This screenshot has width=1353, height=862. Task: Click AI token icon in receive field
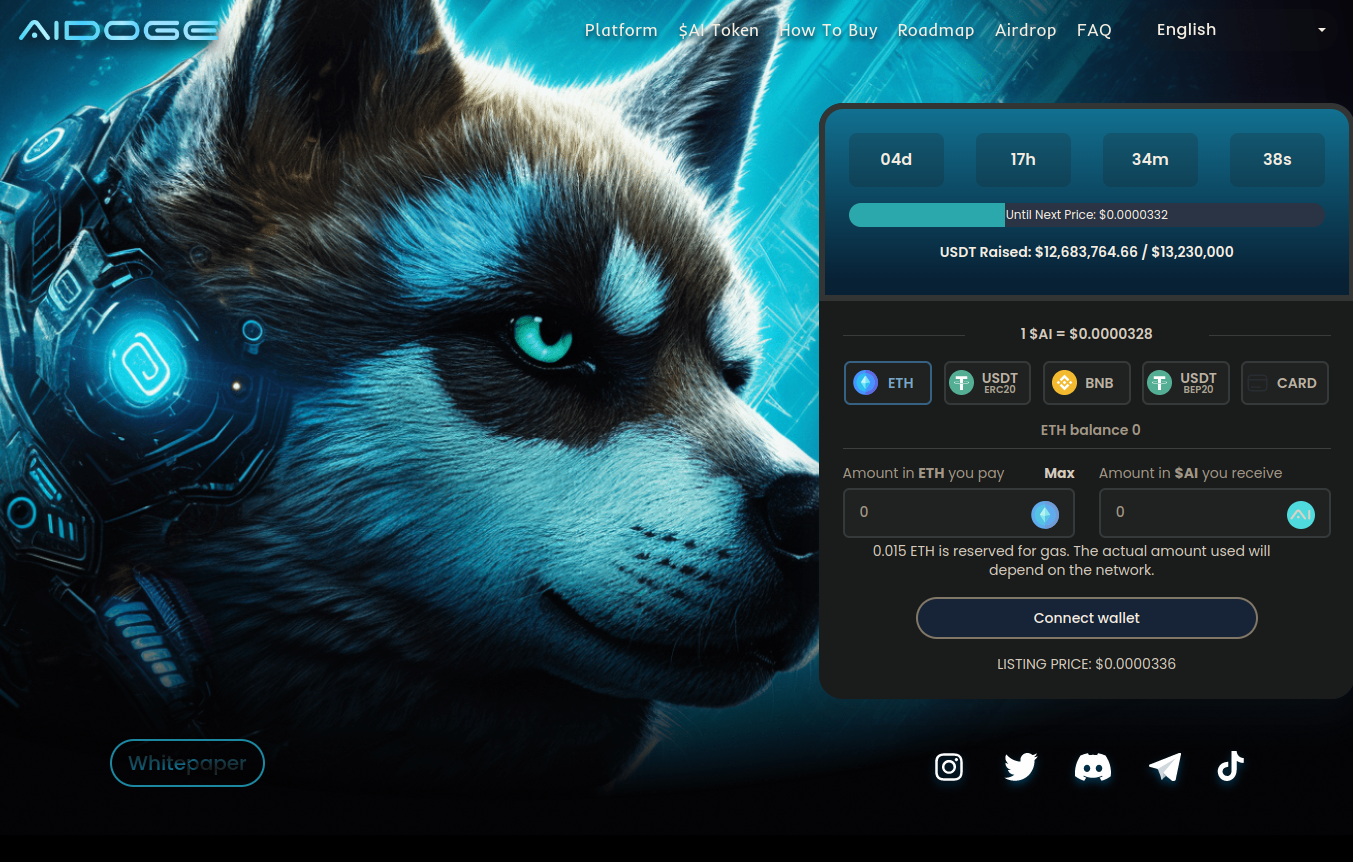pos(1300,514)
